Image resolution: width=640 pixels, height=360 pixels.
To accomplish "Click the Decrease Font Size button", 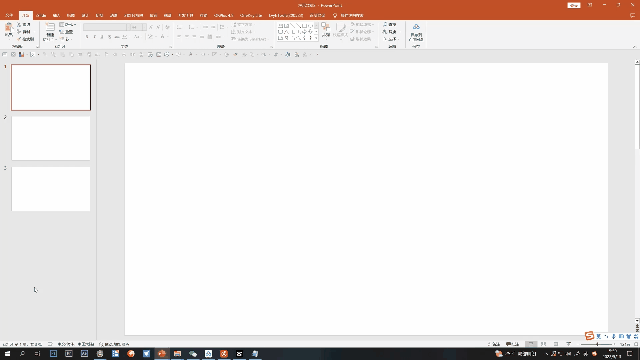I will 158,27.
